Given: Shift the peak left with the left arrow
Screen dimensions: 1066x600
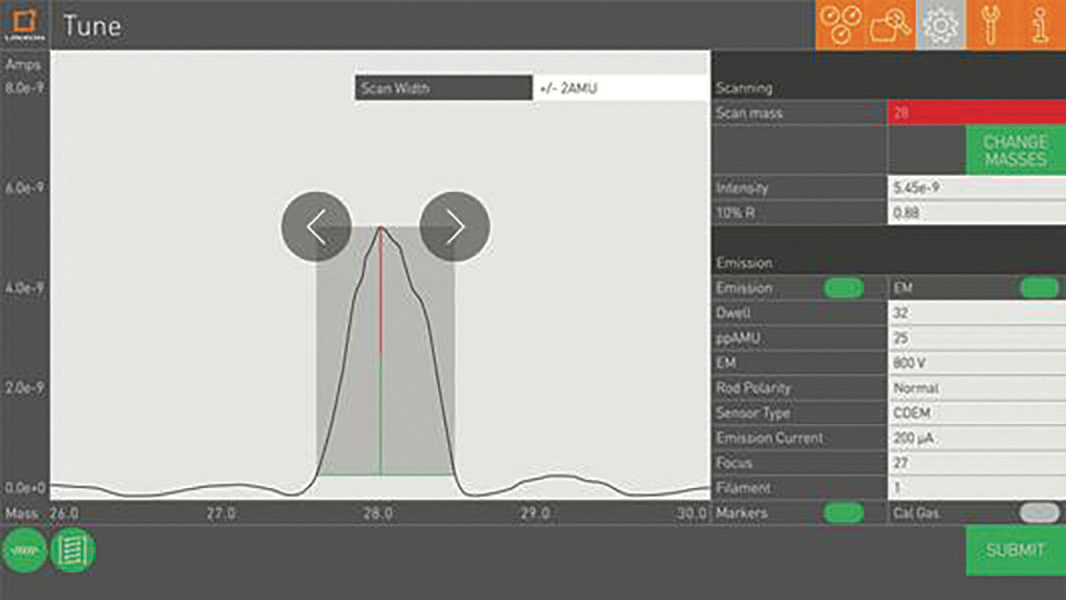Looking at the screenshot, I should pos(316,227).
